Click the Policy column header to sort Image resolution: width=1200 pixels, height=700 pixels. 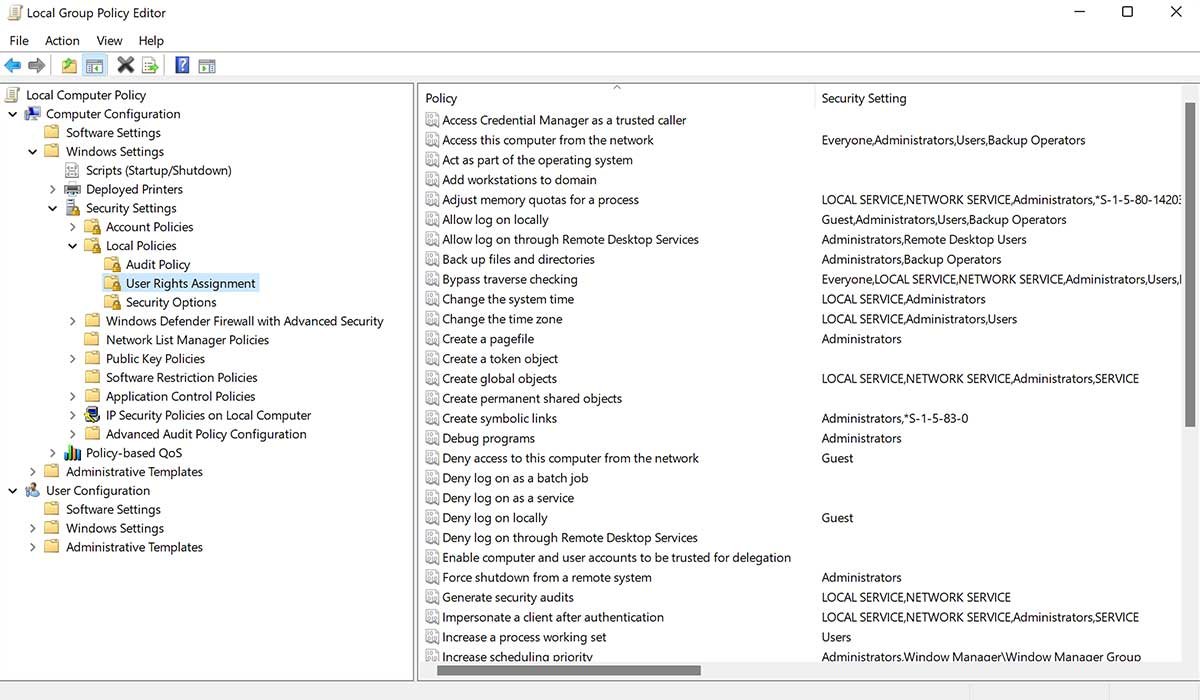point(440,97)
